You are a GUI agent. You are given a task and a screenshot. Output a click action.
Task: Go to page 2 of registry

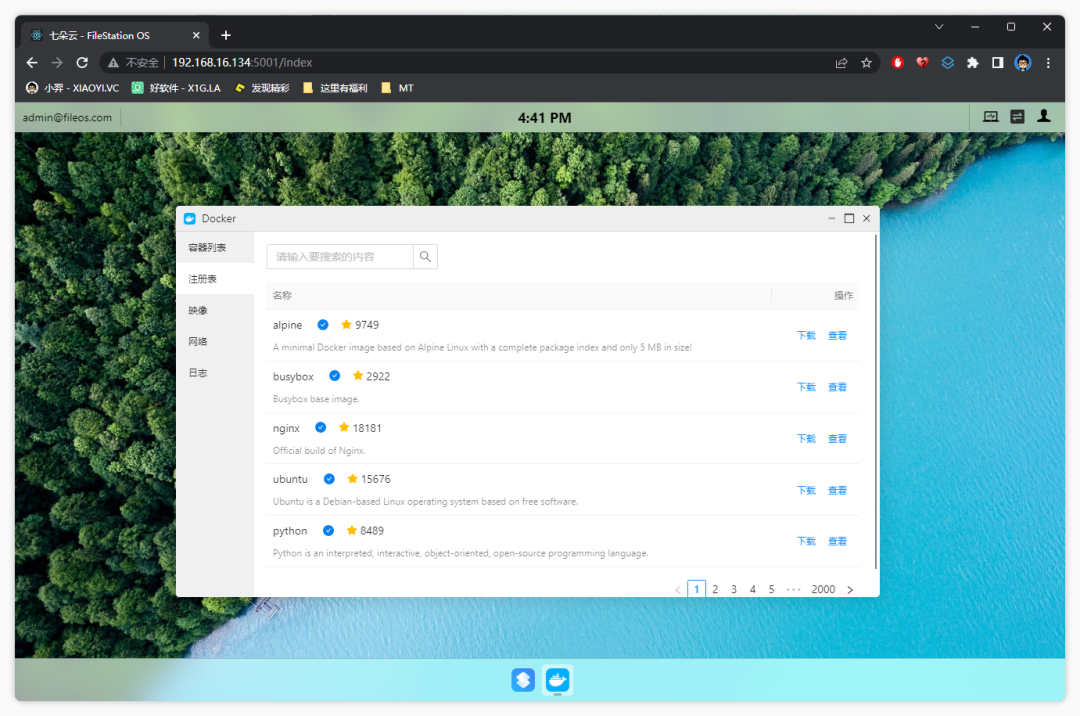(715, 589)
